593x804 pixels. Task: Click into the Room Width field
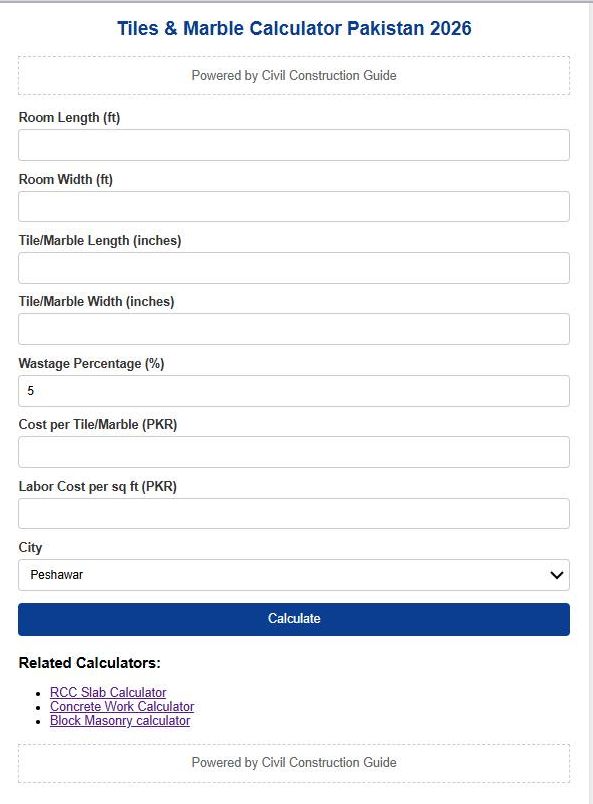coord(293,206)
